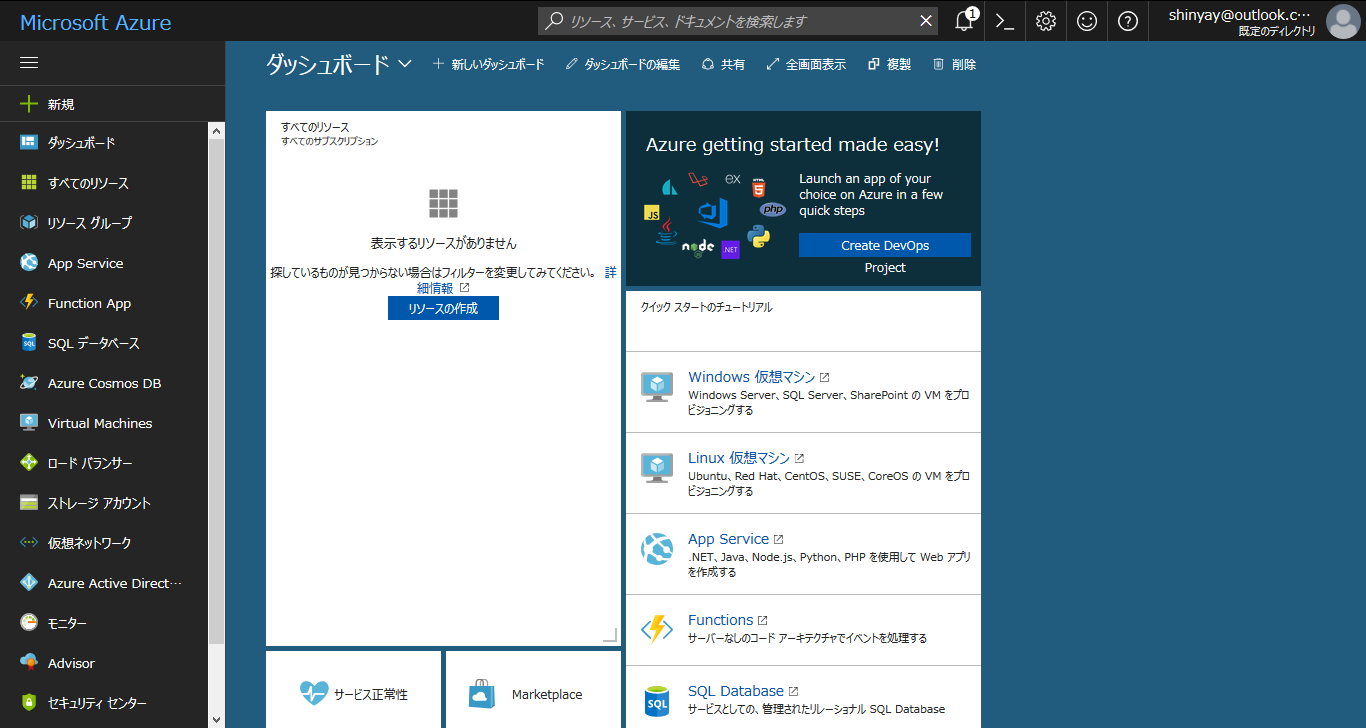
Task: Collapse the sidebar with the hamburger icon
Action: tap(28, 62)
